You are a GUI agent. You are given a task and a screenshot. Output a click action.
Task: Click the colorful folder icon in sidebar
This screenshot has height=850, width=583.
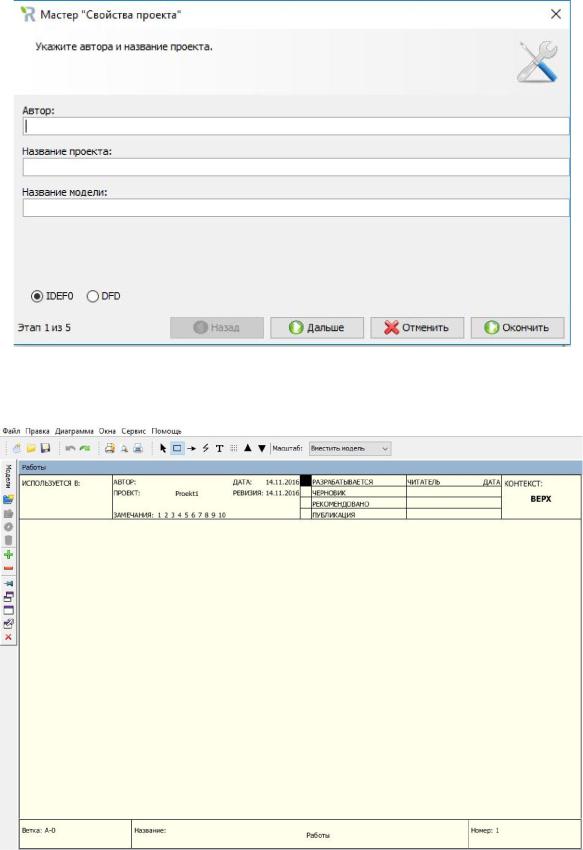point(8,499)
